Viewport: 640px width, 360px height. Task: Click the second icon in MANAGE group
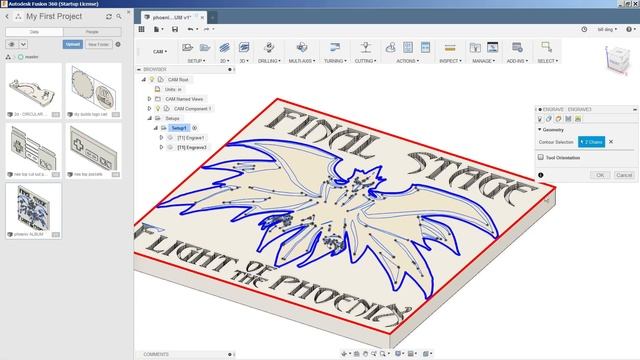pyautogui.click(x=492, y=47)
